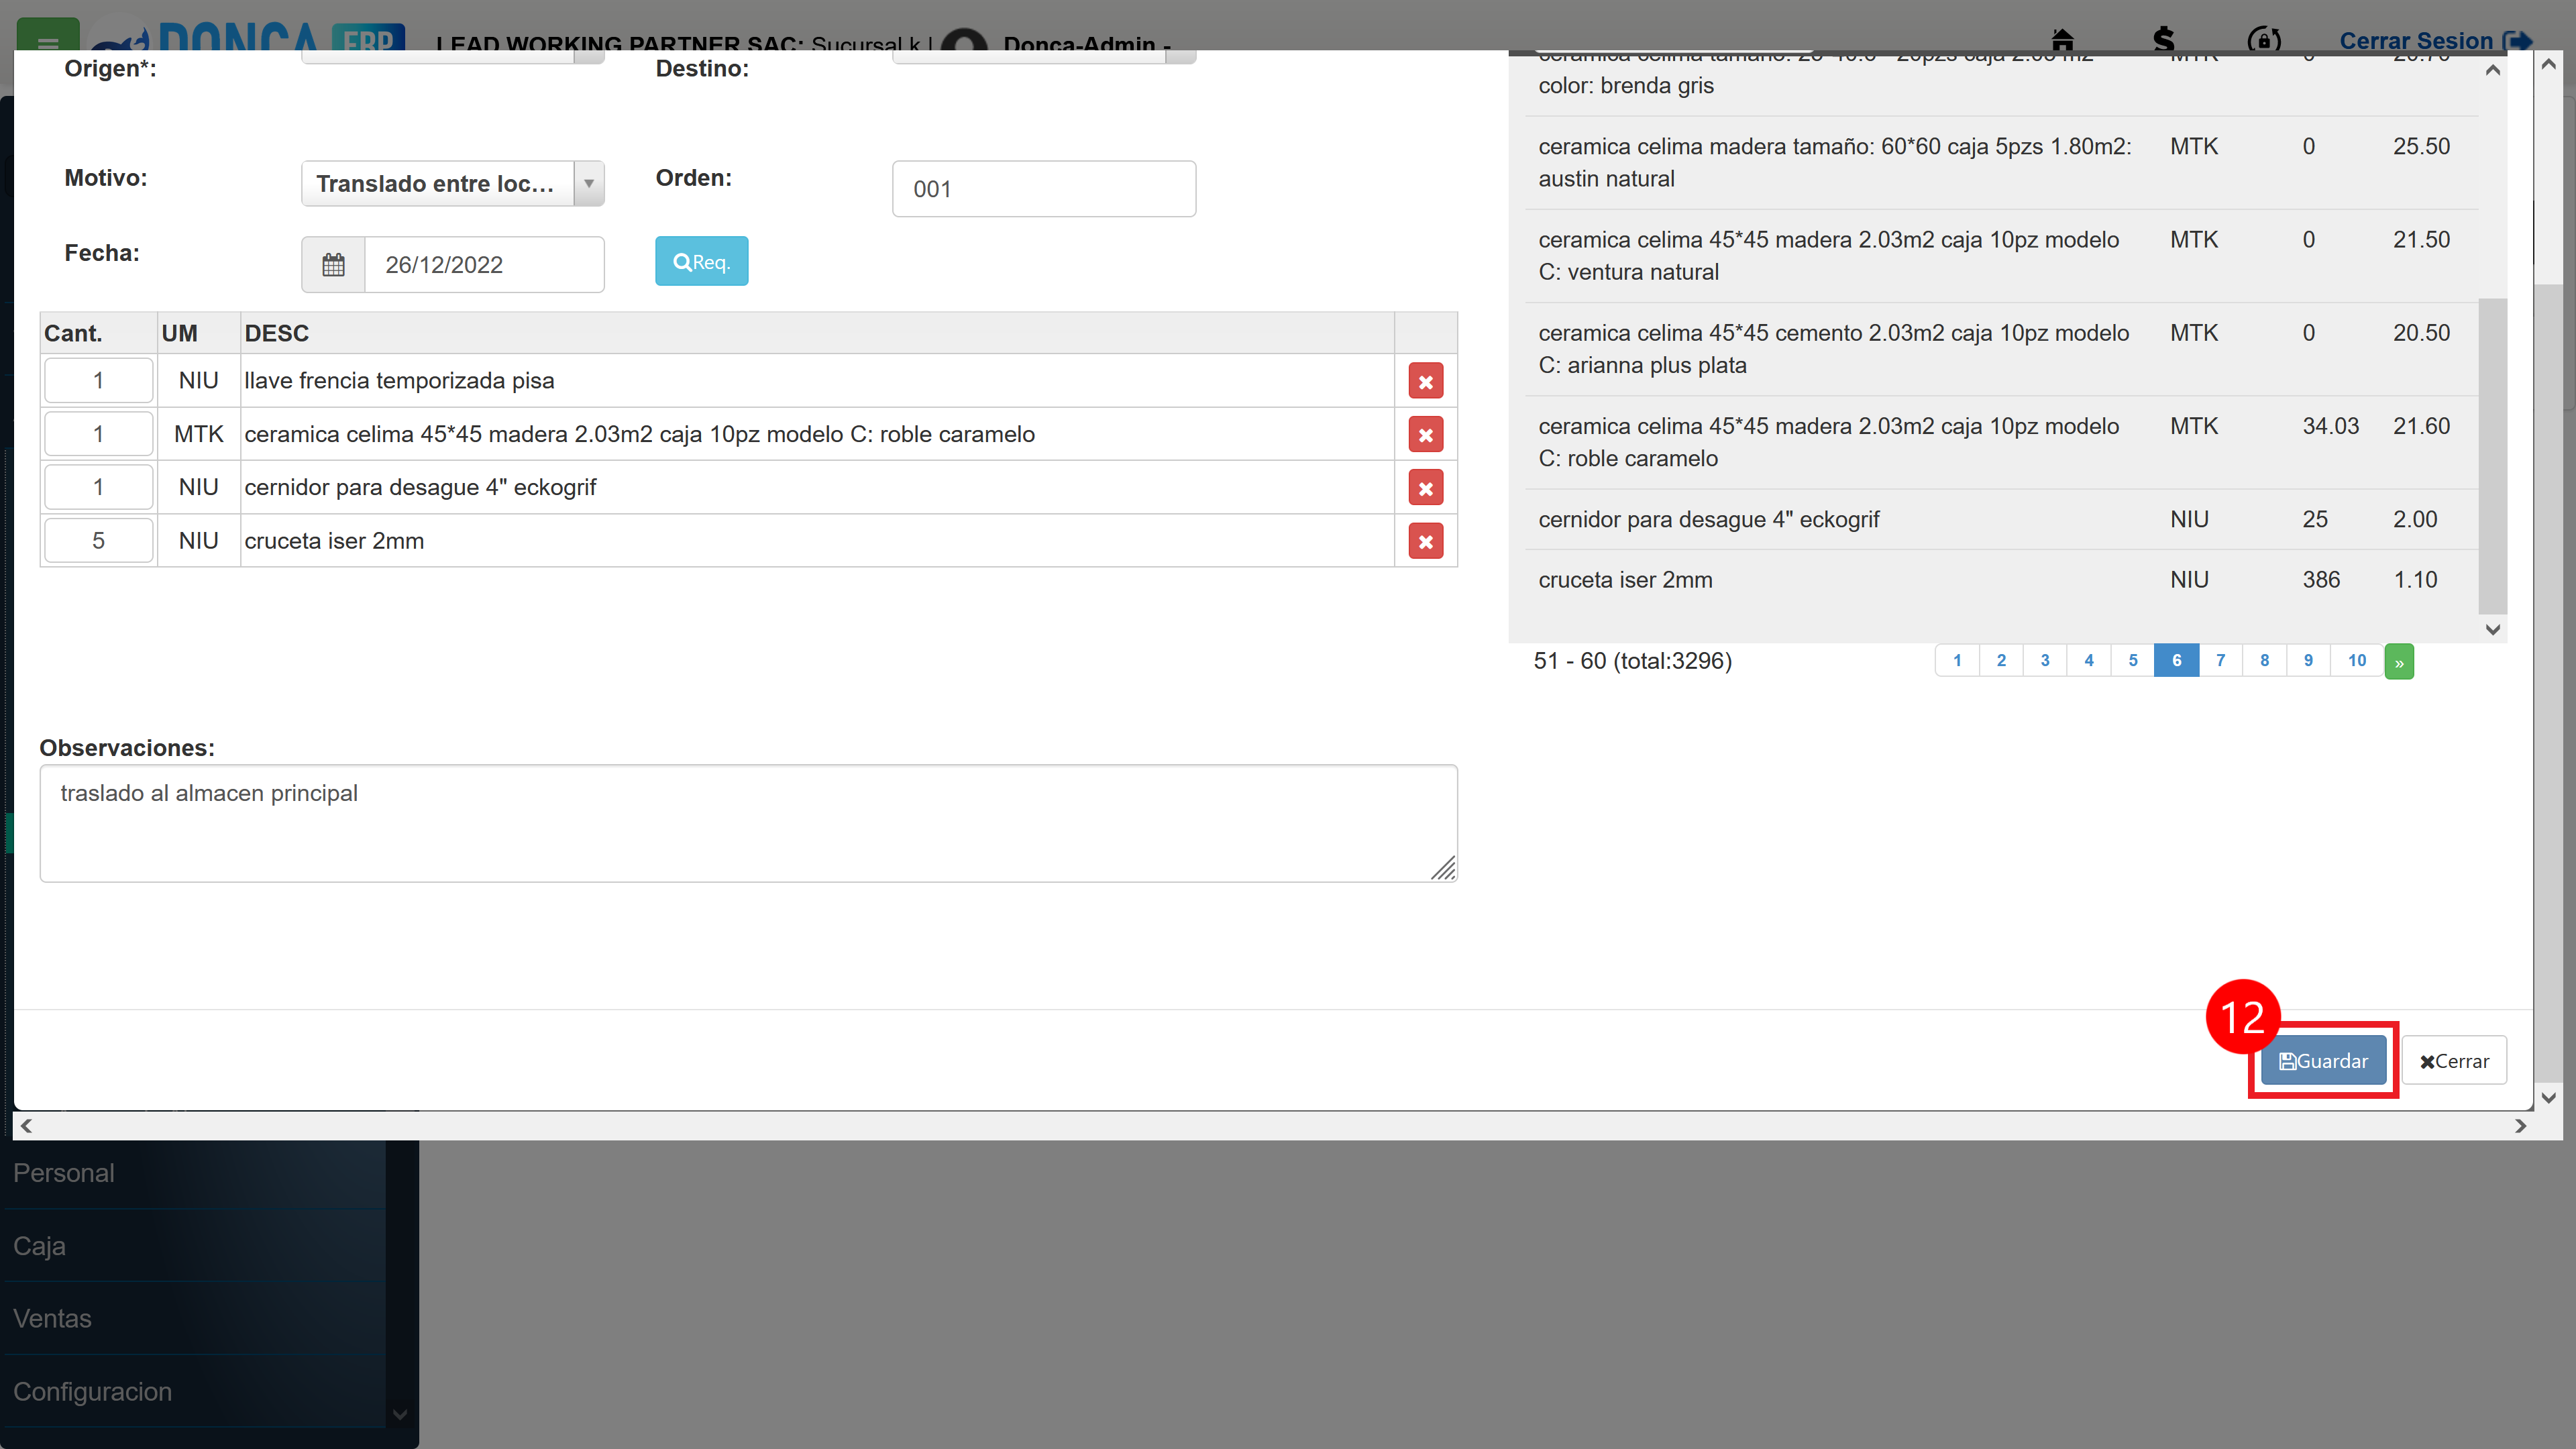The image size is (2576, 1449).
Task: Click the sidebar scroll down chevron
Action: [400, 1414]
